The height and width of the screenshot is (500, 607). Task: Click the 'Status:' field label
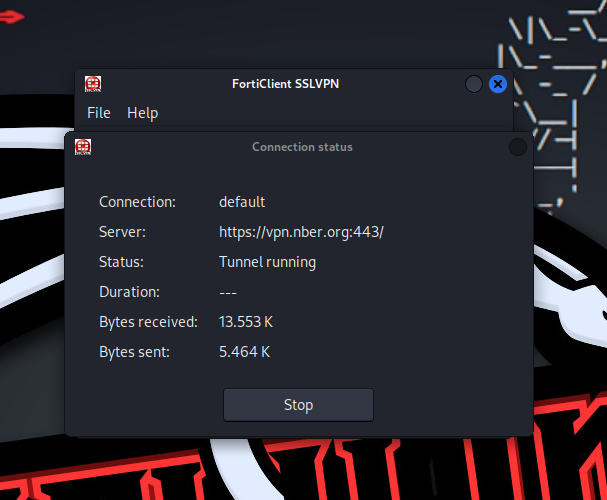pyautogui.click(x=121, y=262)
